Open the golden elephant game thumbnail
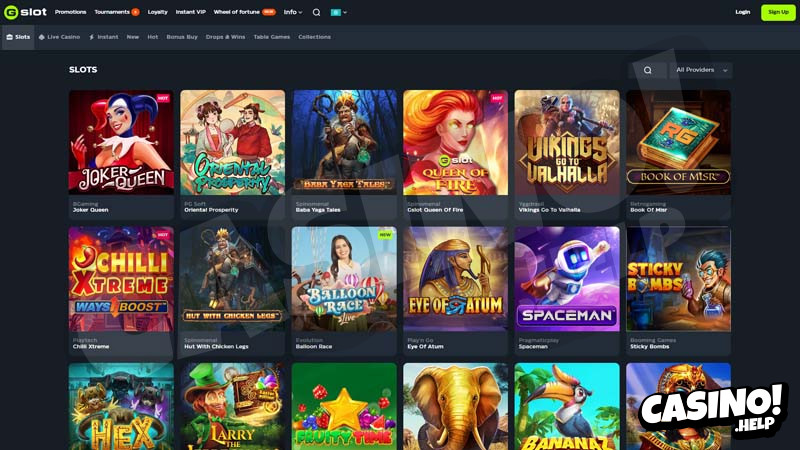 [456, 407]
